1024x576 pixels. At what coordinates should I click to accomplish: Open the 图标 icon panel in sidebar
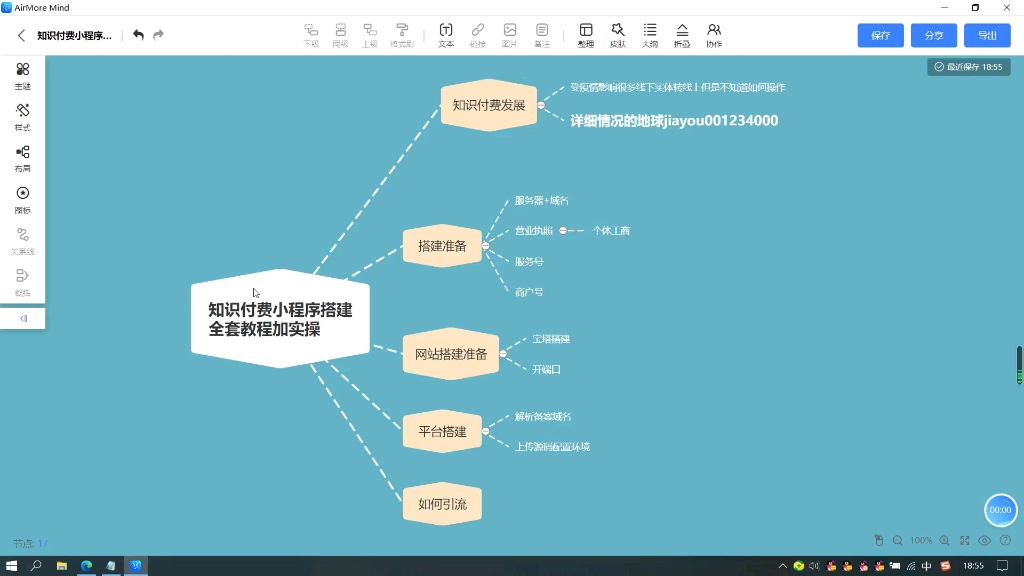click(22, 200)
